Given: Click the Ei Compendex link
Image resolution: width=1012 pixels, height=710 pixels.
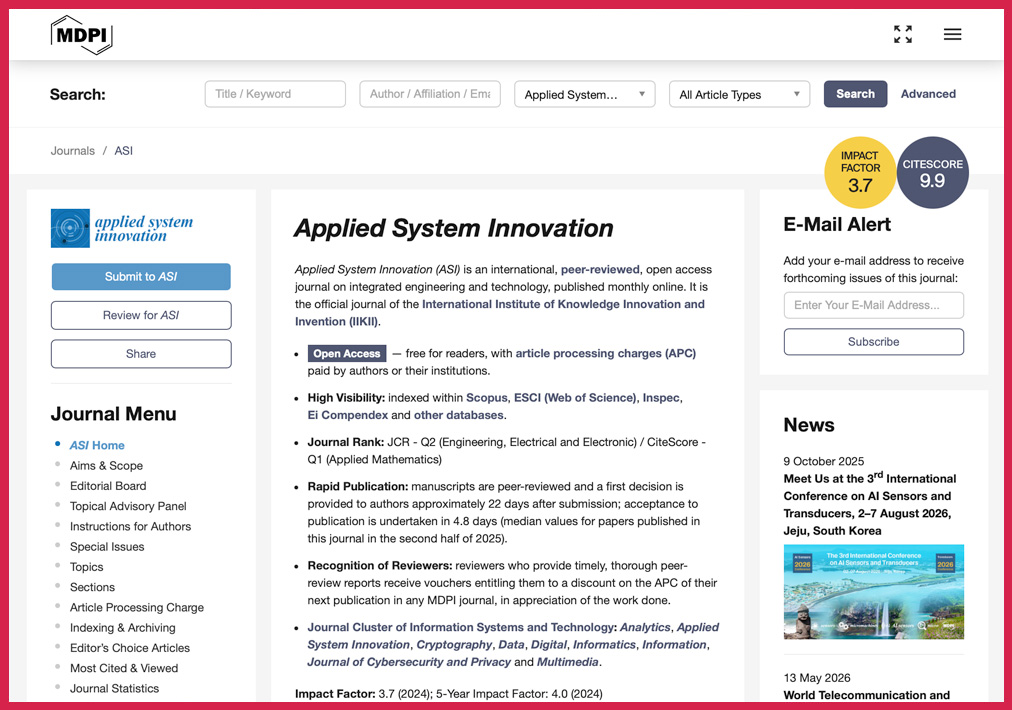Looking at the screenshot, I should coord(347,416).
